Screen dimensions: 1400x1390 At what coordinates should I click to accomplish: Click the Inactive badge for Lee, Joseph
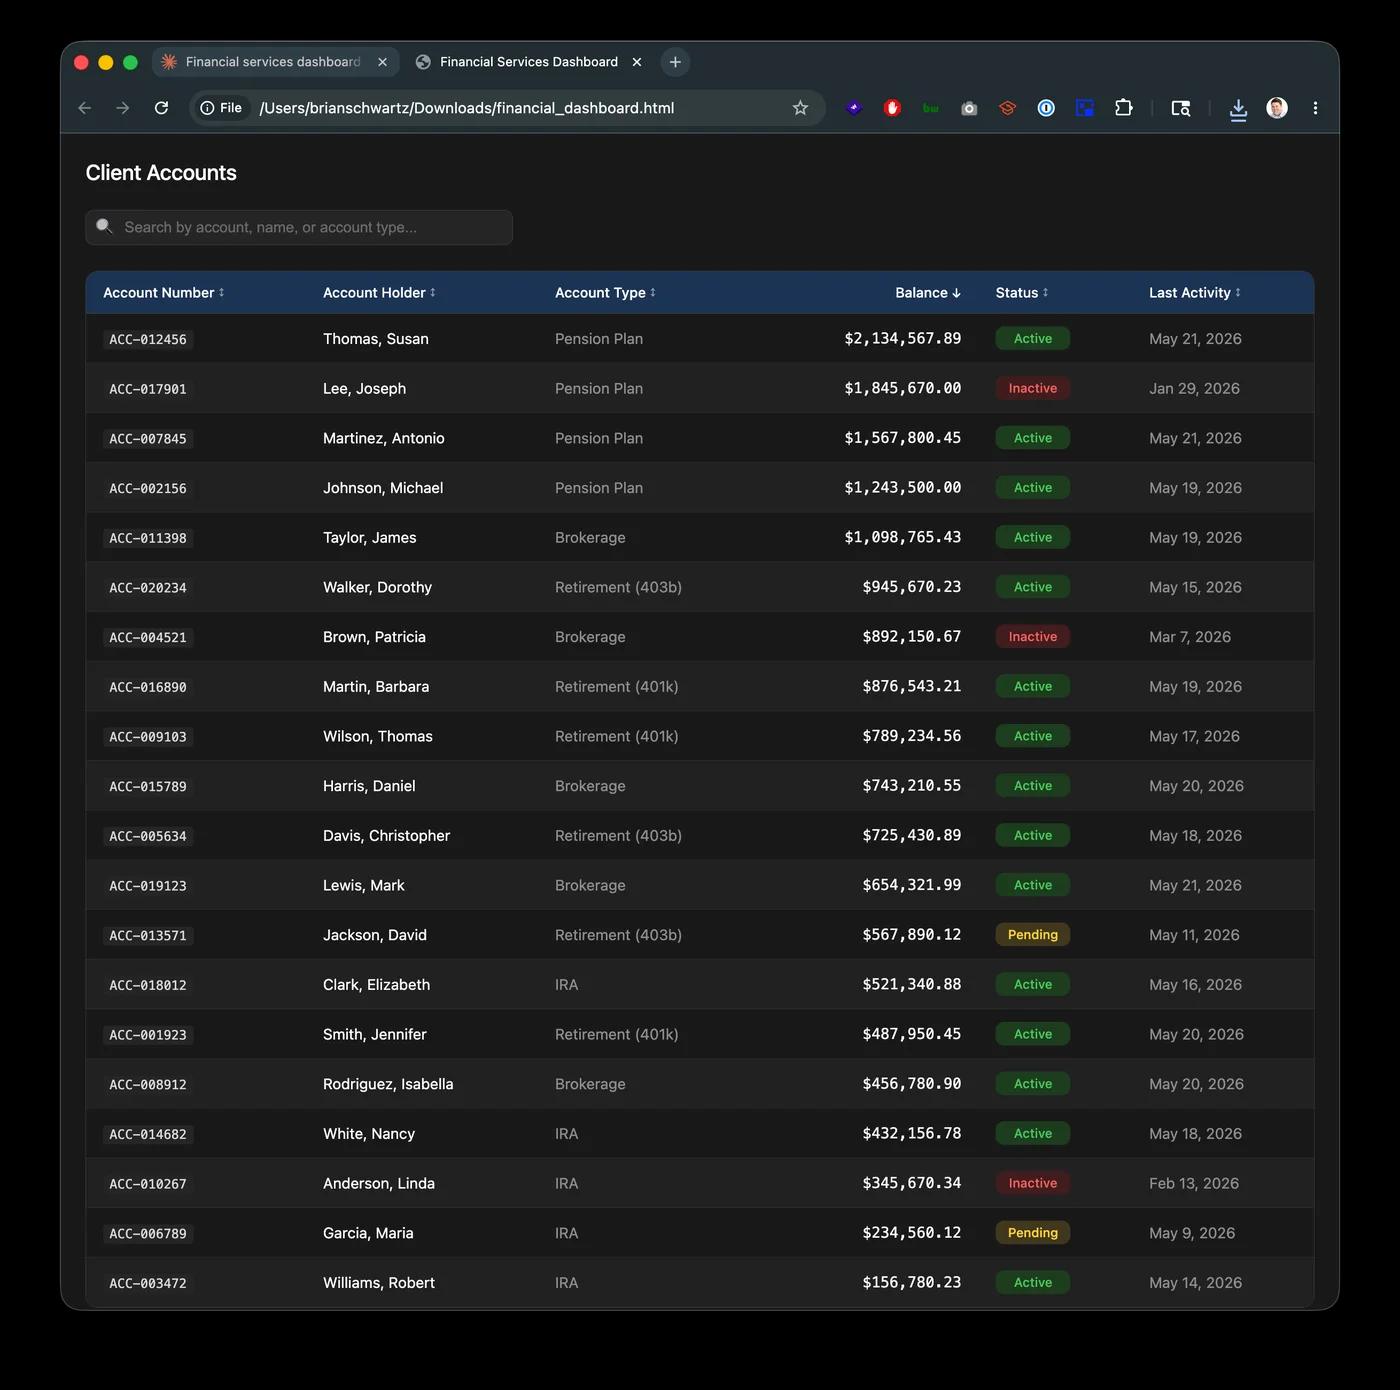(x=1033, y=388)
